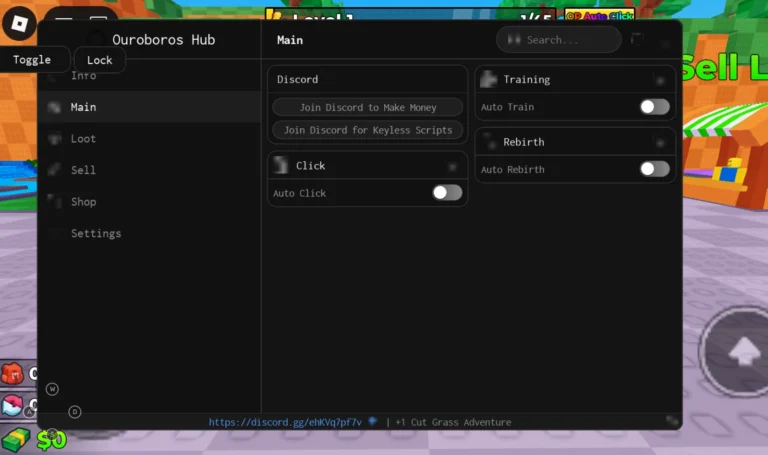Collapse the Training section
The width and height of the screenshot is (768, 455).
tap(660, 80)
